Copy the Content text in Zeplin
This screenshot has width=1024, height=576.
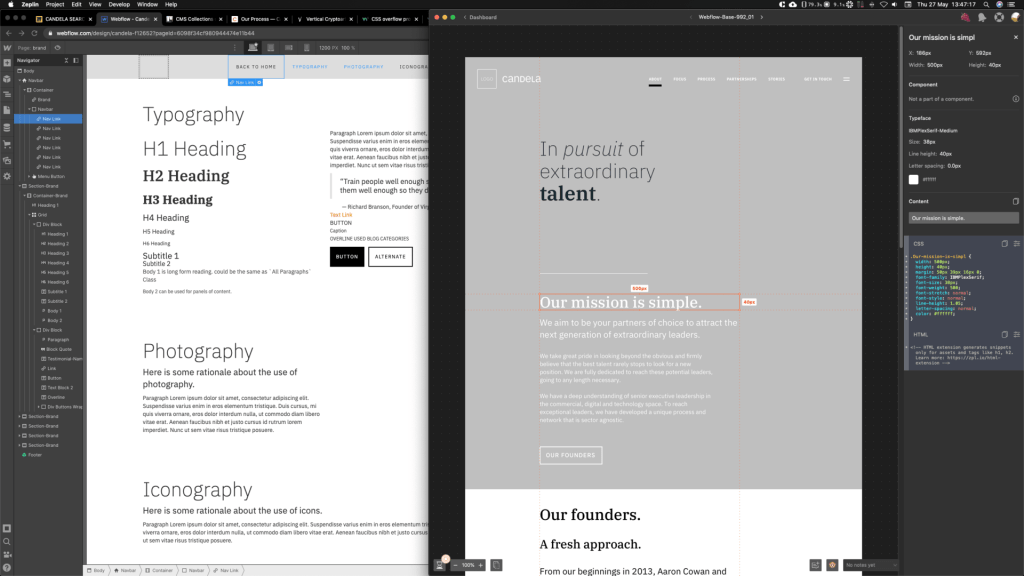[1016, 201]
